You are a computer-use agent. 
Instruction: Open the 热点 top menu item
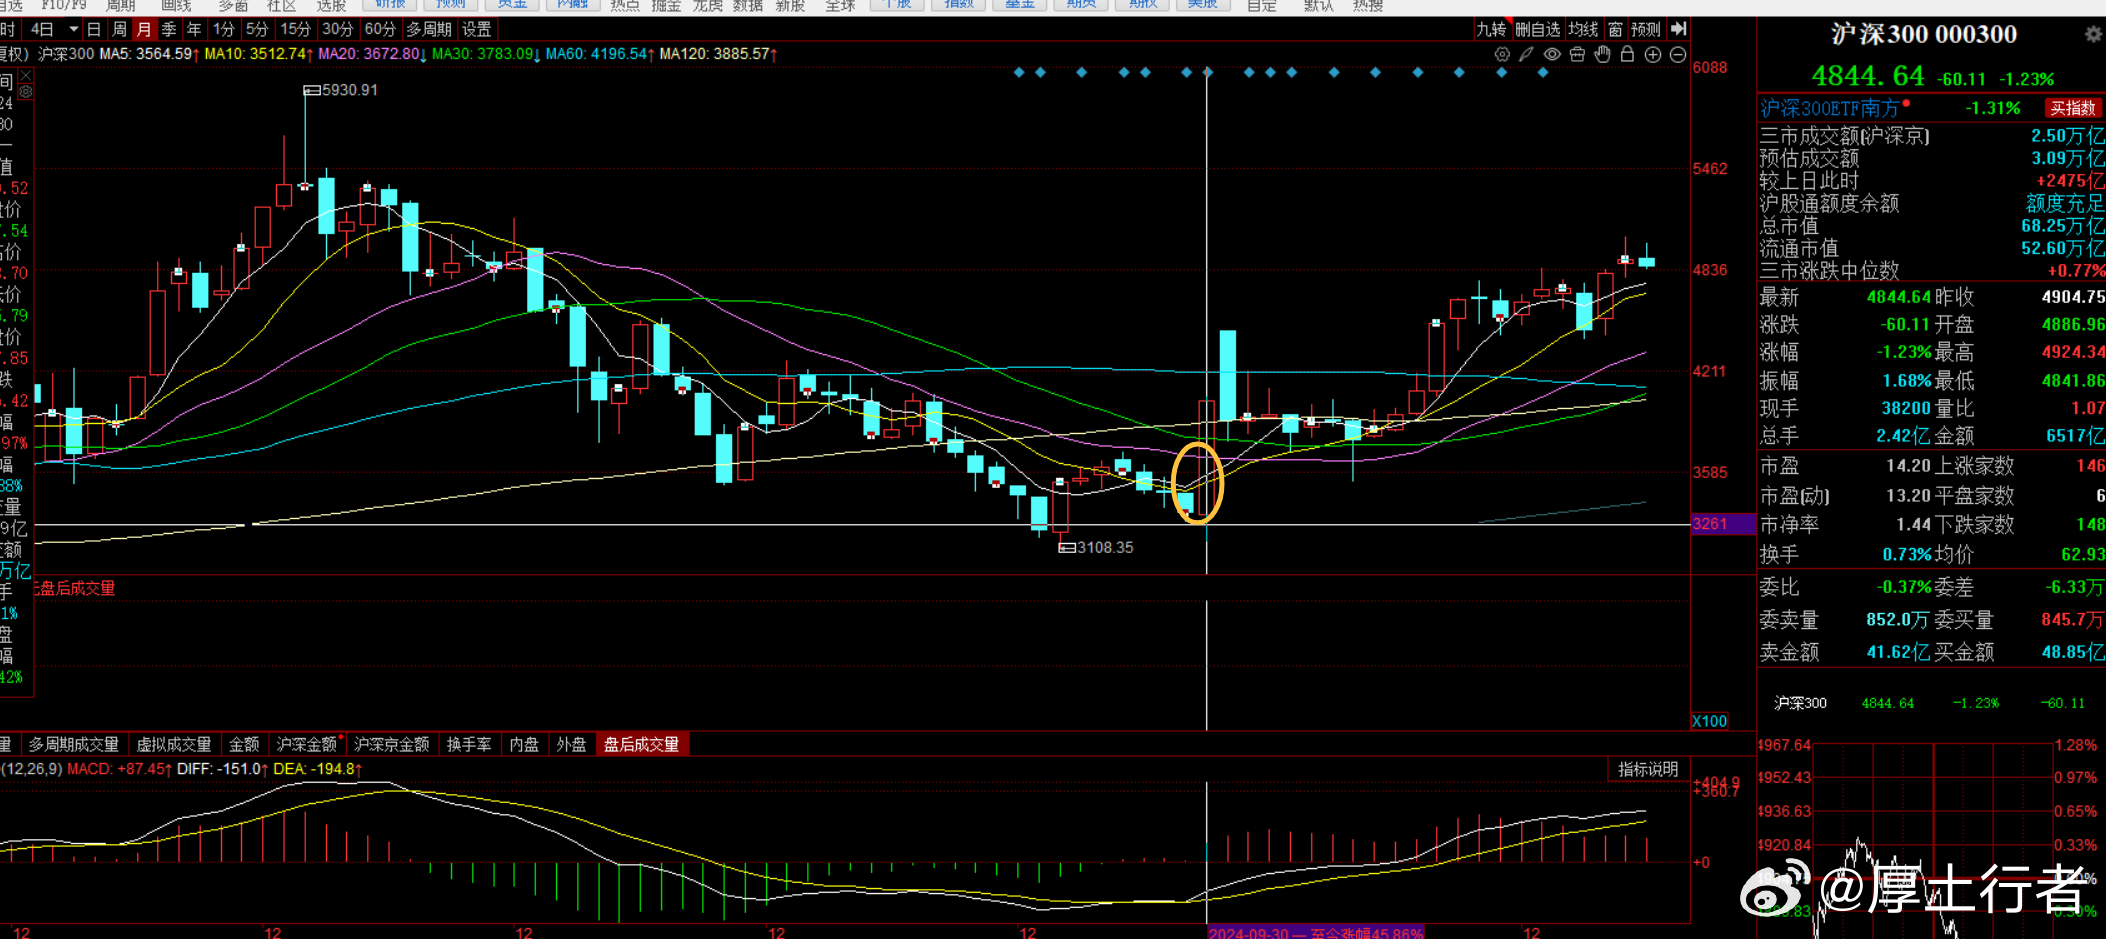(625, 6)
